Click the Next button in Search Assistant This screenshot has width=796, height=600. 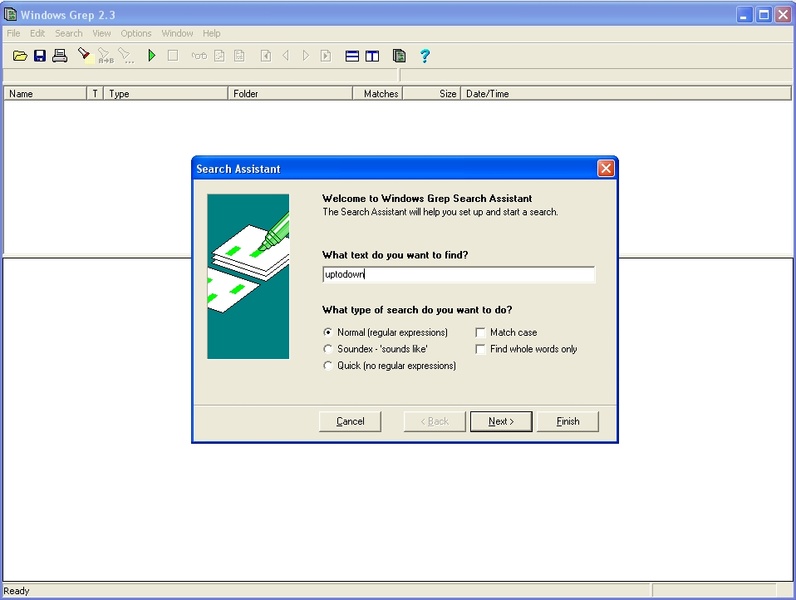(501, 421)
